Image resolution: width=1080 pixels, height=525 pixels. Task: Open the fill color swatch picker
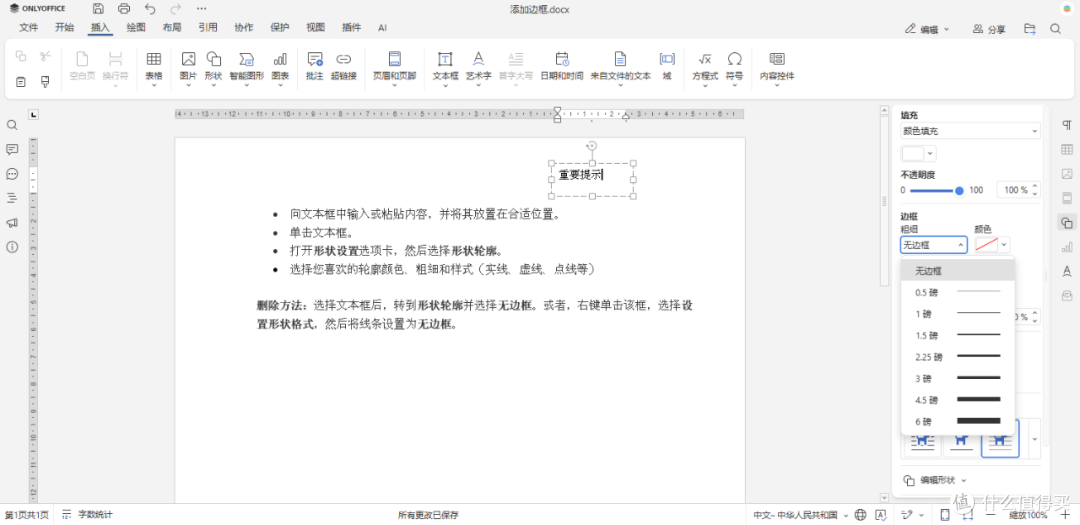[x=918, y=153]
